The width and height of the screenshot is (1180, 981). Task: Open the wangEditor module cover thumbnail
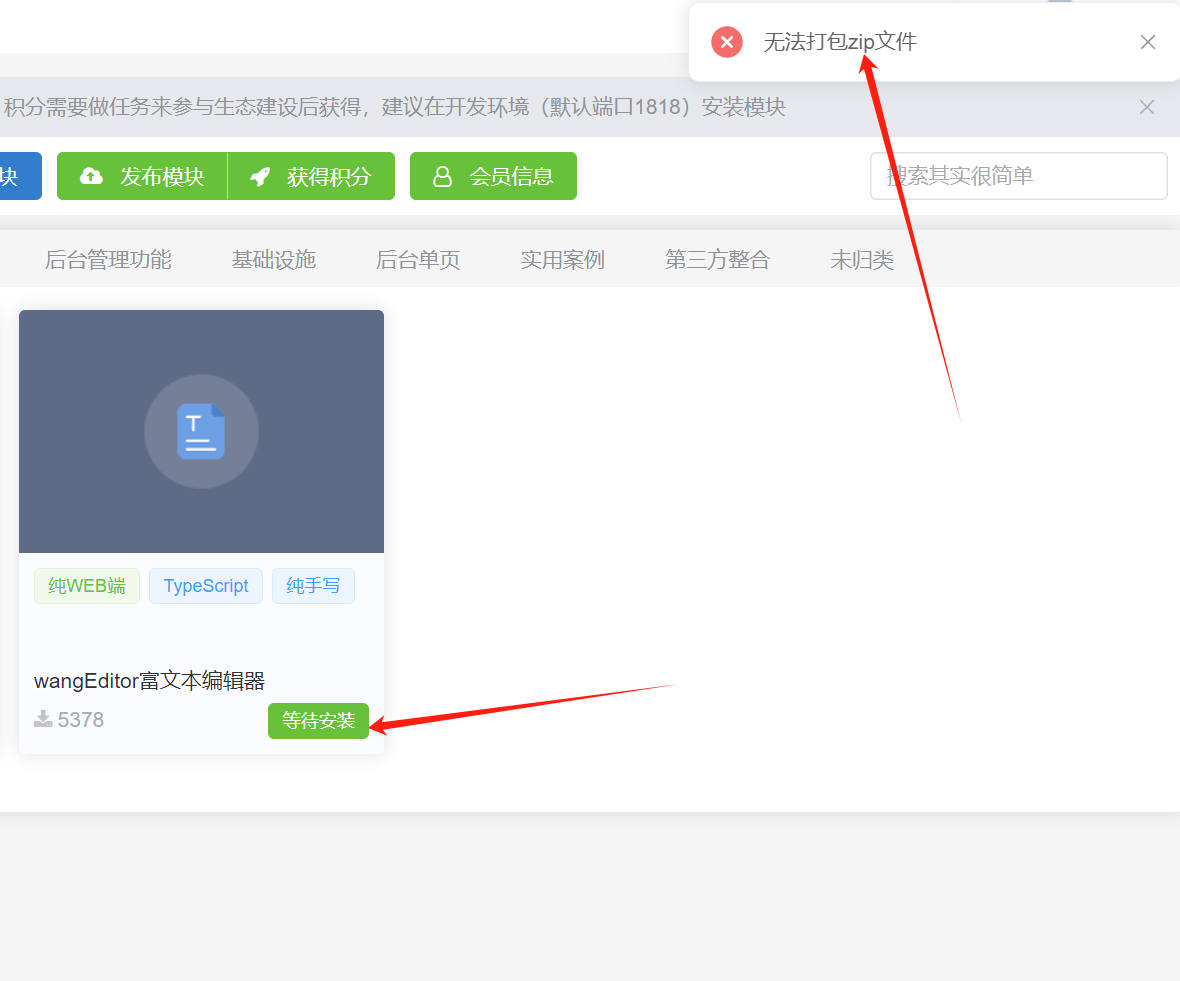pyautogui.click(x=201, y=431)
